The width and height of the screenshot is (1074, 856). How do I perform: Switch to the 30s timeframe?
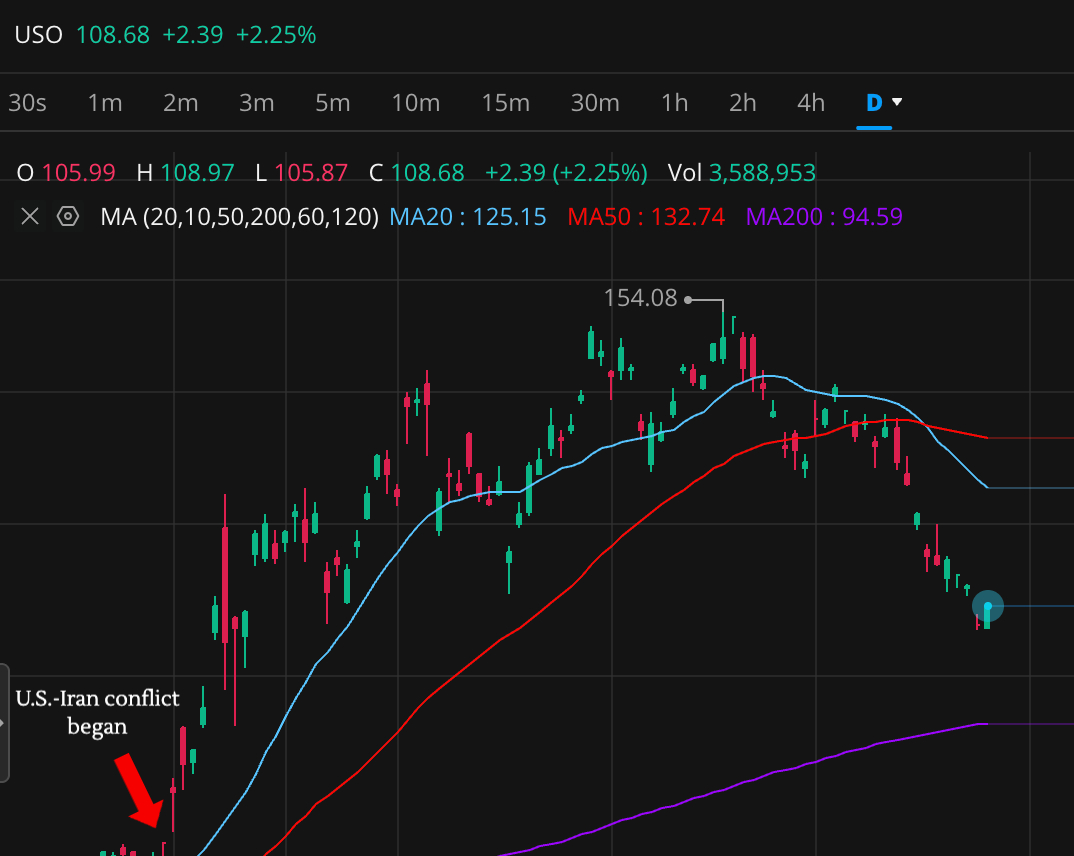pos(27,103)
